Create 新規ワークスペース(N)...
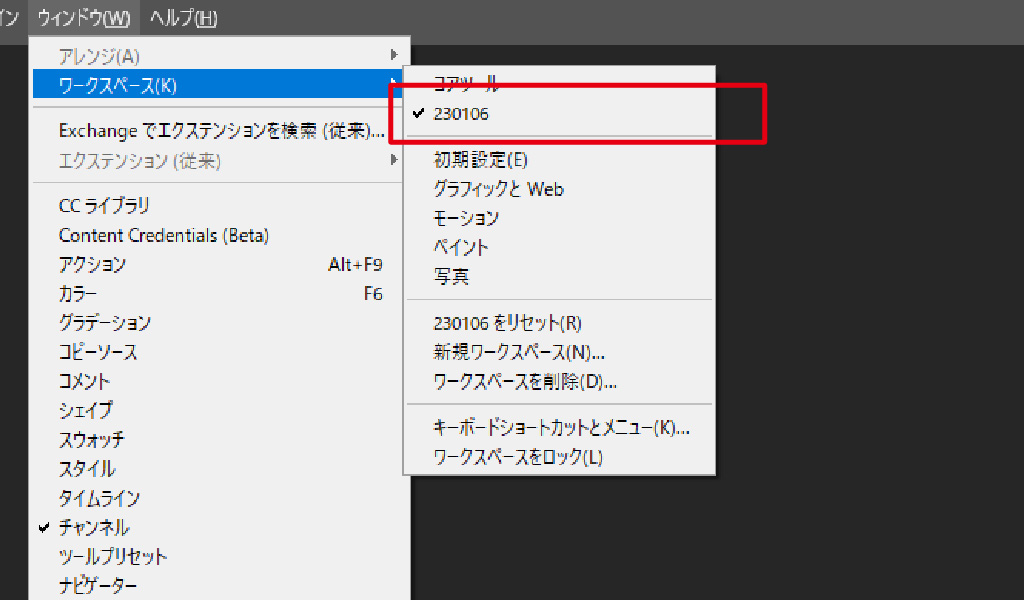 (x=518, y=352)
